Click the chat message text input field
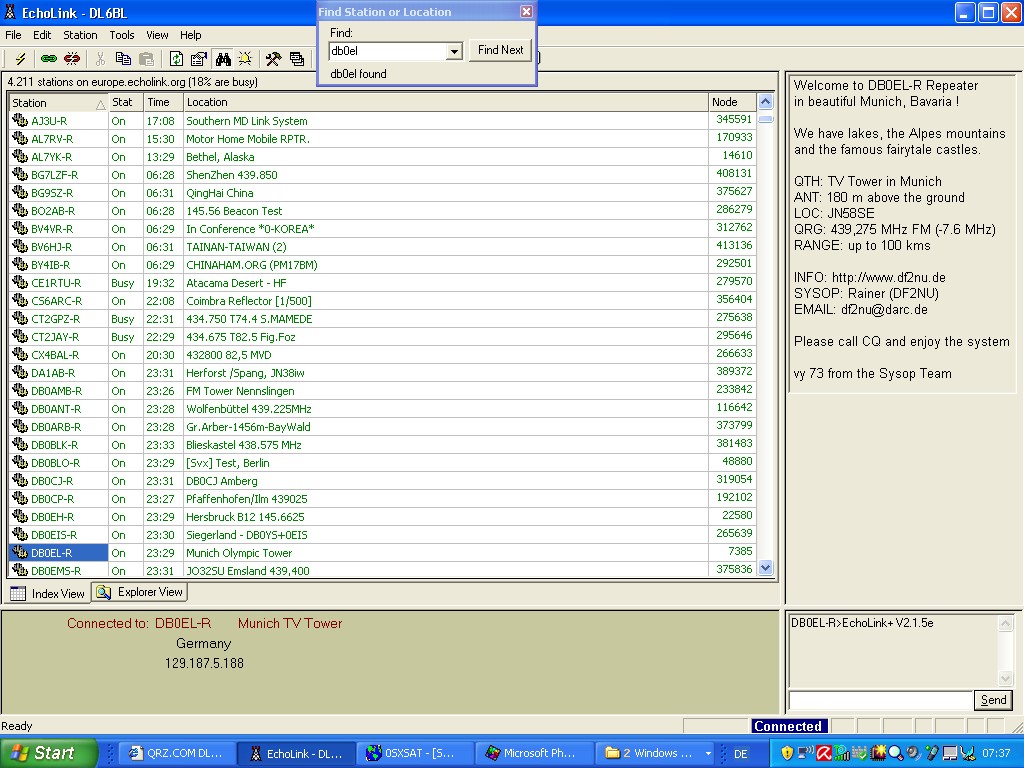 click(880, 700)
